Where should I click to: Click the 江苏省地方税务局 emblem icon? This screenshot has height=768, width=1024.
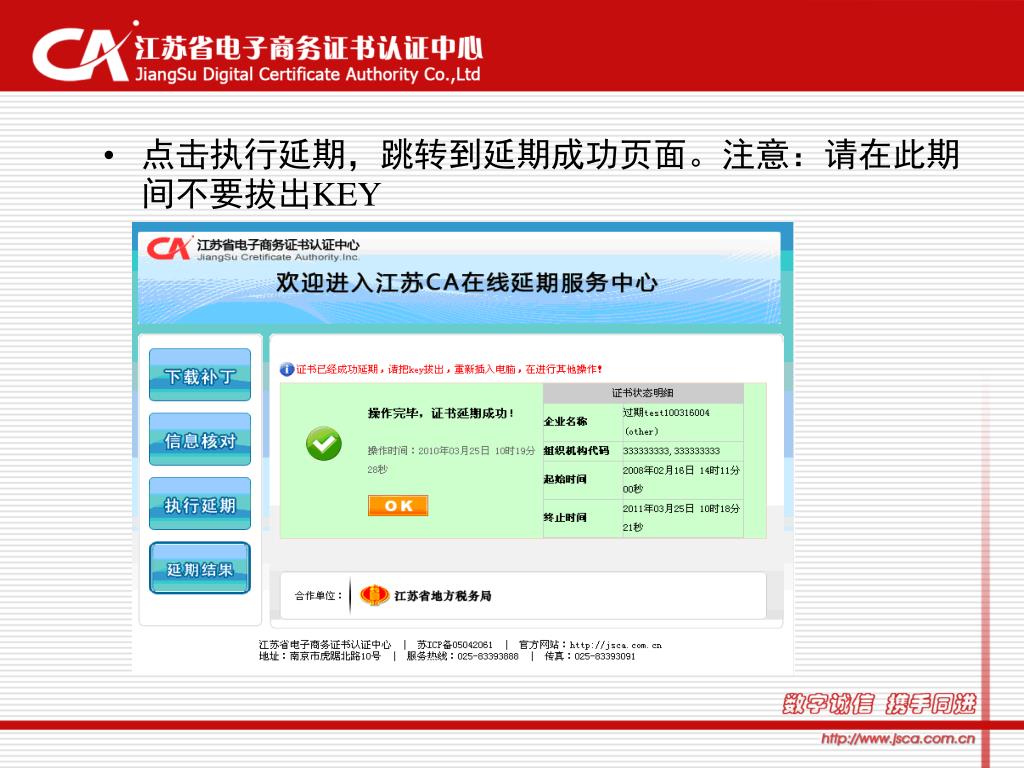point(374,595)
